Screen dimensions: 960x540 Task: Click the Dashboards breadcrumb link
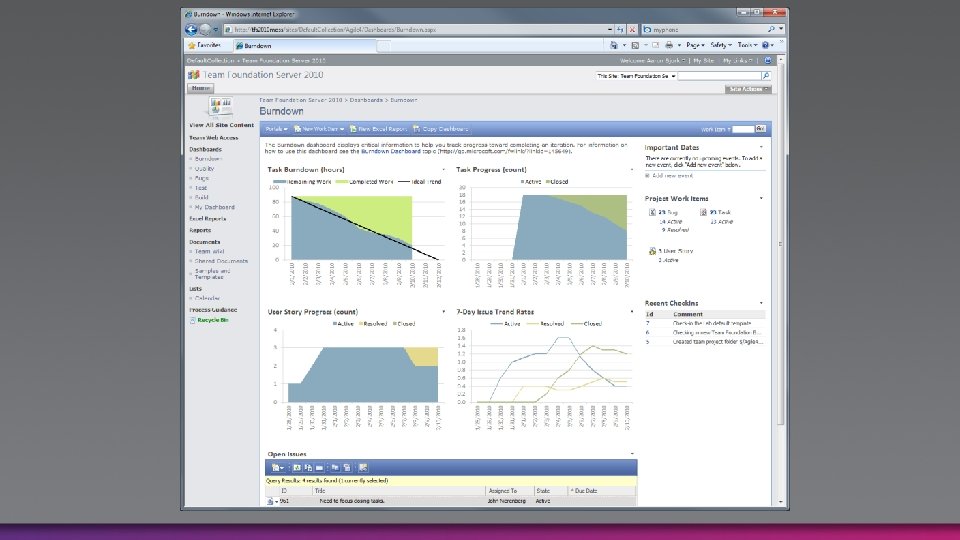pos(366,100)
